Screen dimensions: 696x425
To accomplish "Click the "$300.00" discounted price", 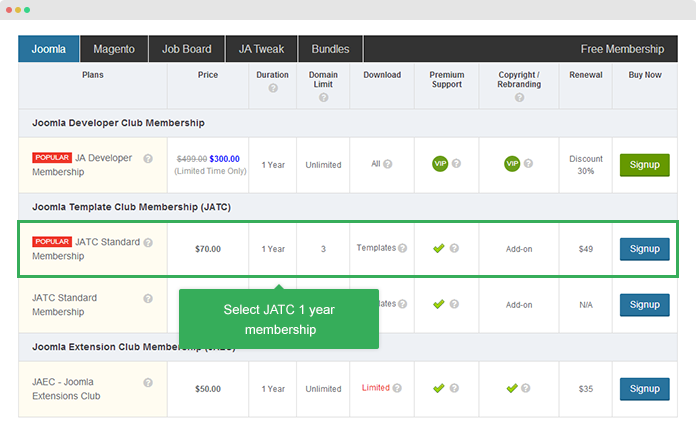I will 225,159.
